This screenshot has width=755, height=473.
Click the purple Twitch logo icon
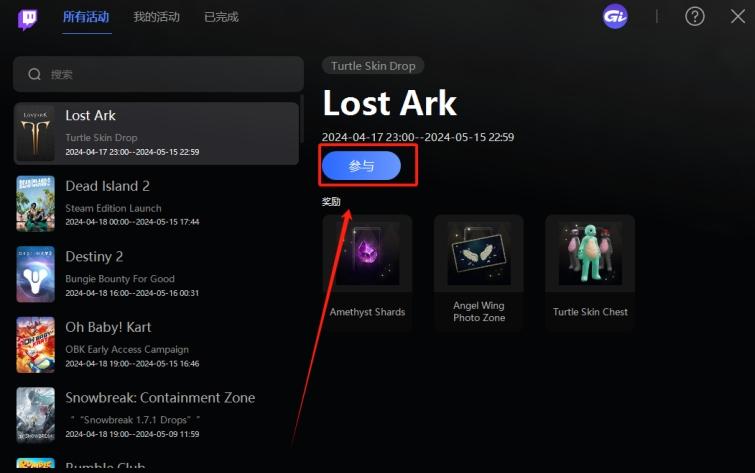click(x=27, y=19)
